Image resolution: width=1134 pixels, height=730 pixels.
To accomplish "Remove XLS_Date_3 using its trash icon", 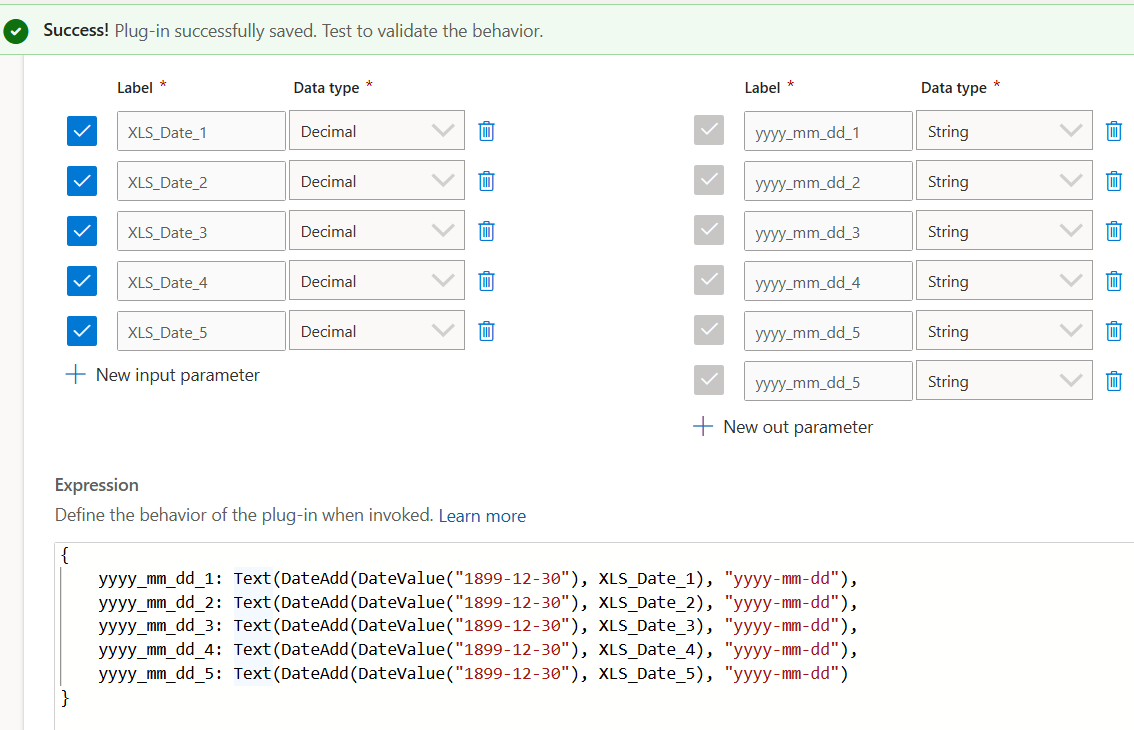I will point(486,231).
